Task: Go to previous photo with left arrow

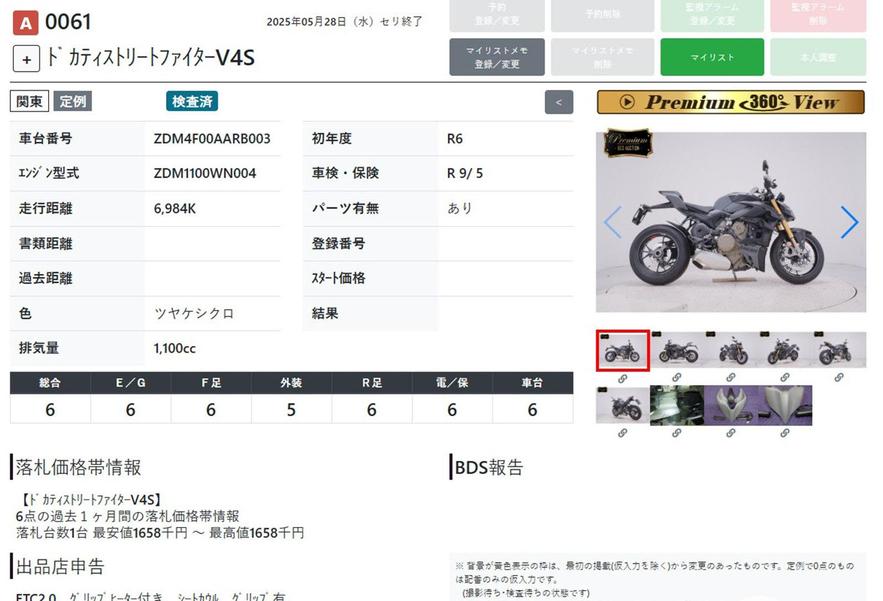Action: coord(612,222)
